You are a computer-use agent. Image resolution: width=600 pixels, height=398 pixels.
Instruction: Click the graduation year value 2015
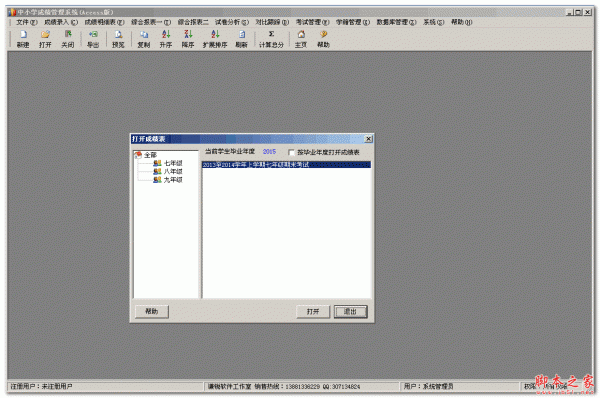(x=269, y=152)
